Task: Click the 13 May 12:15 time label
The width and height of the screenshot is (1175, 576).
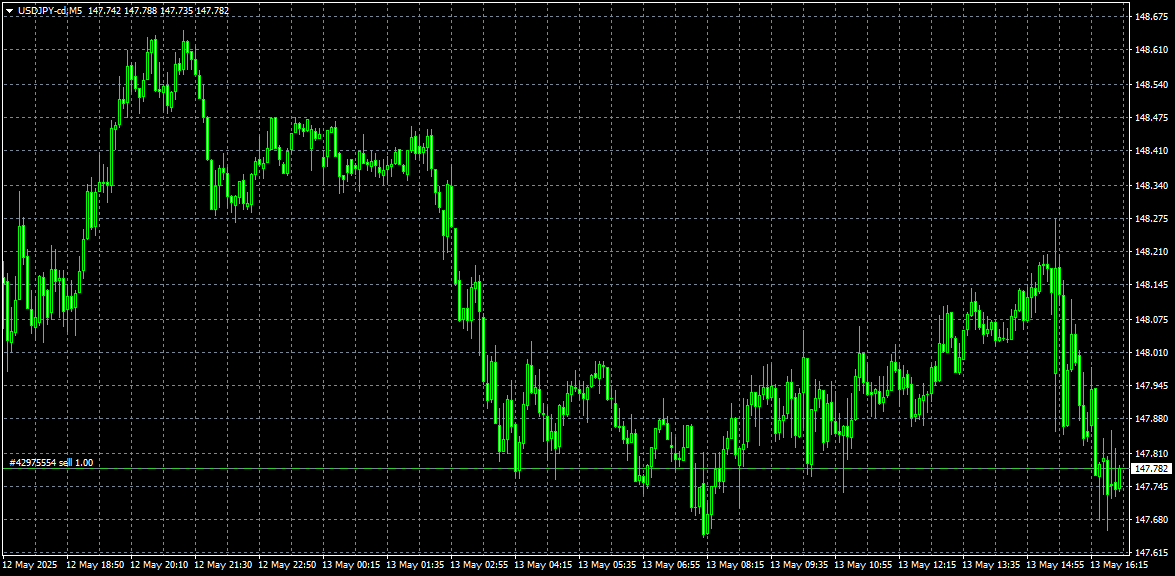Action: (x=926, y=564)
